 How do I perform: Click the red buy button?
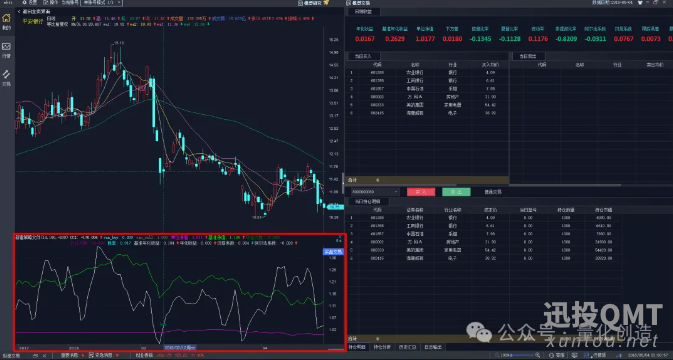421,192
